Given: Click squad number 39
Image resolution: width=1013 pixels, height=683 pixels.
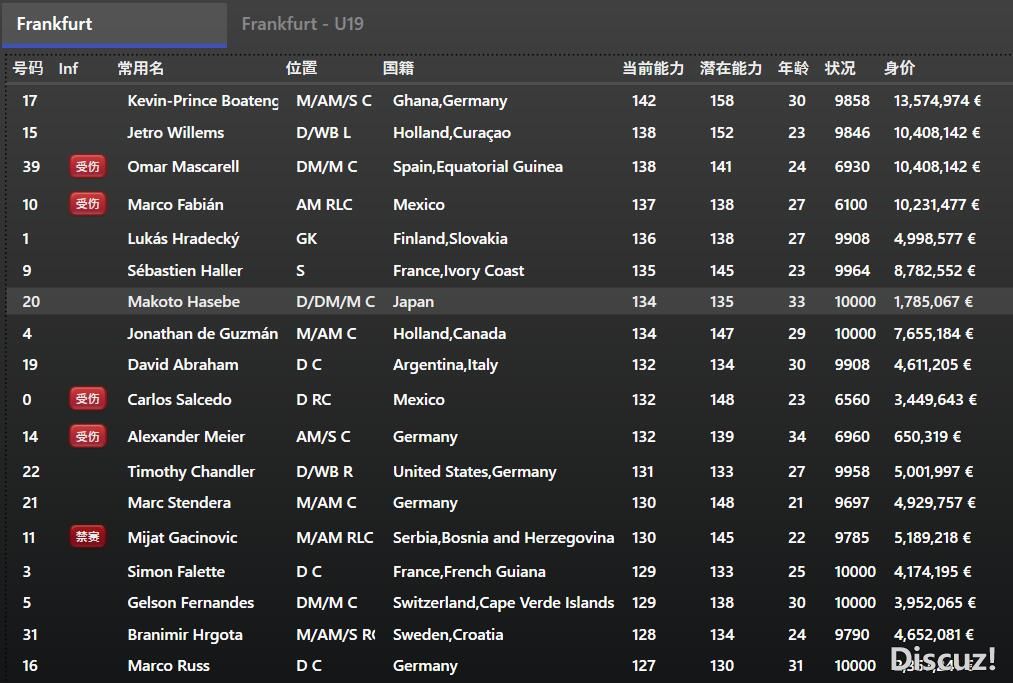Looking at the screenshot, I should 31,167.
